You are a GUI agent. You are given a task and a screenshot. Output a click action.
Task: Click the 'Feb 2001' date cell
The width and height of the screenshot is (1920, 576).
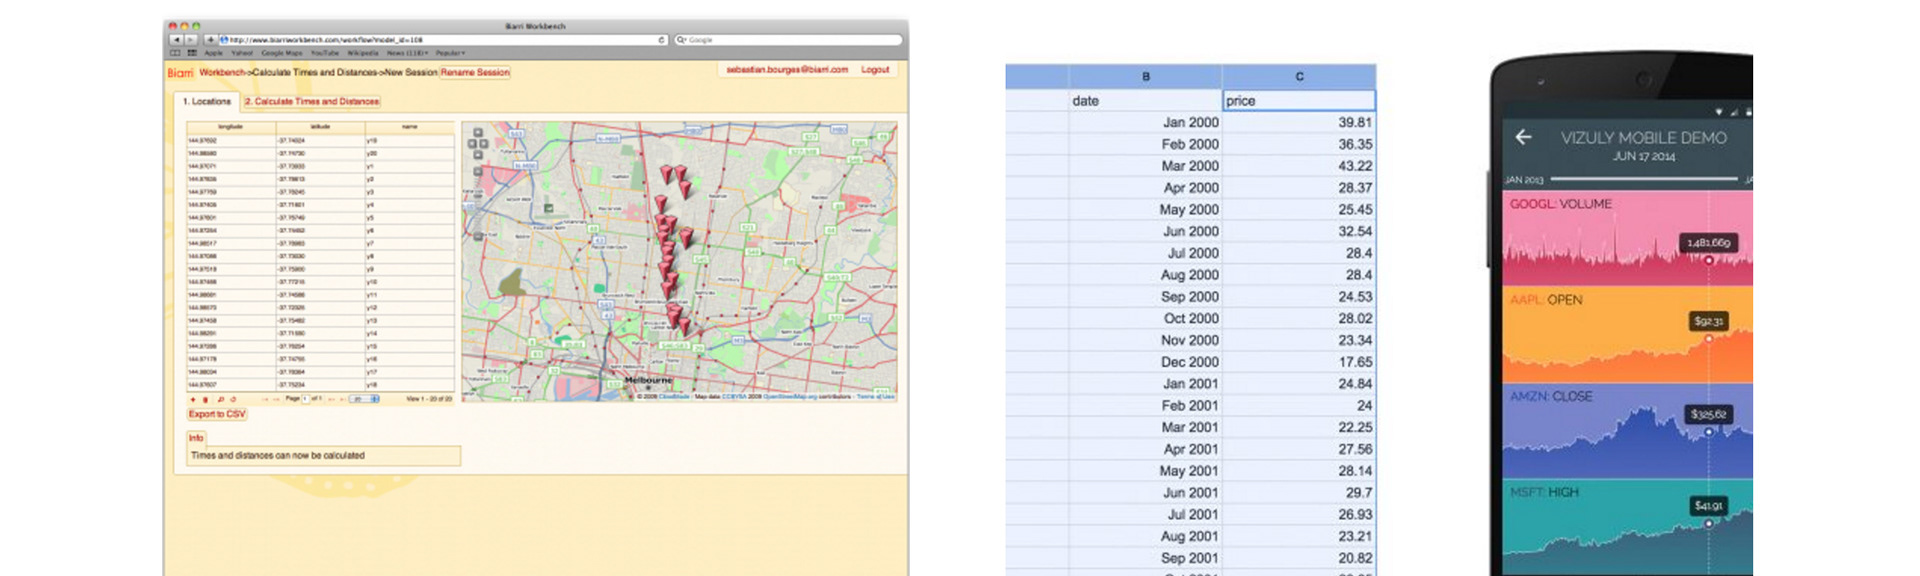(1145, 405)
